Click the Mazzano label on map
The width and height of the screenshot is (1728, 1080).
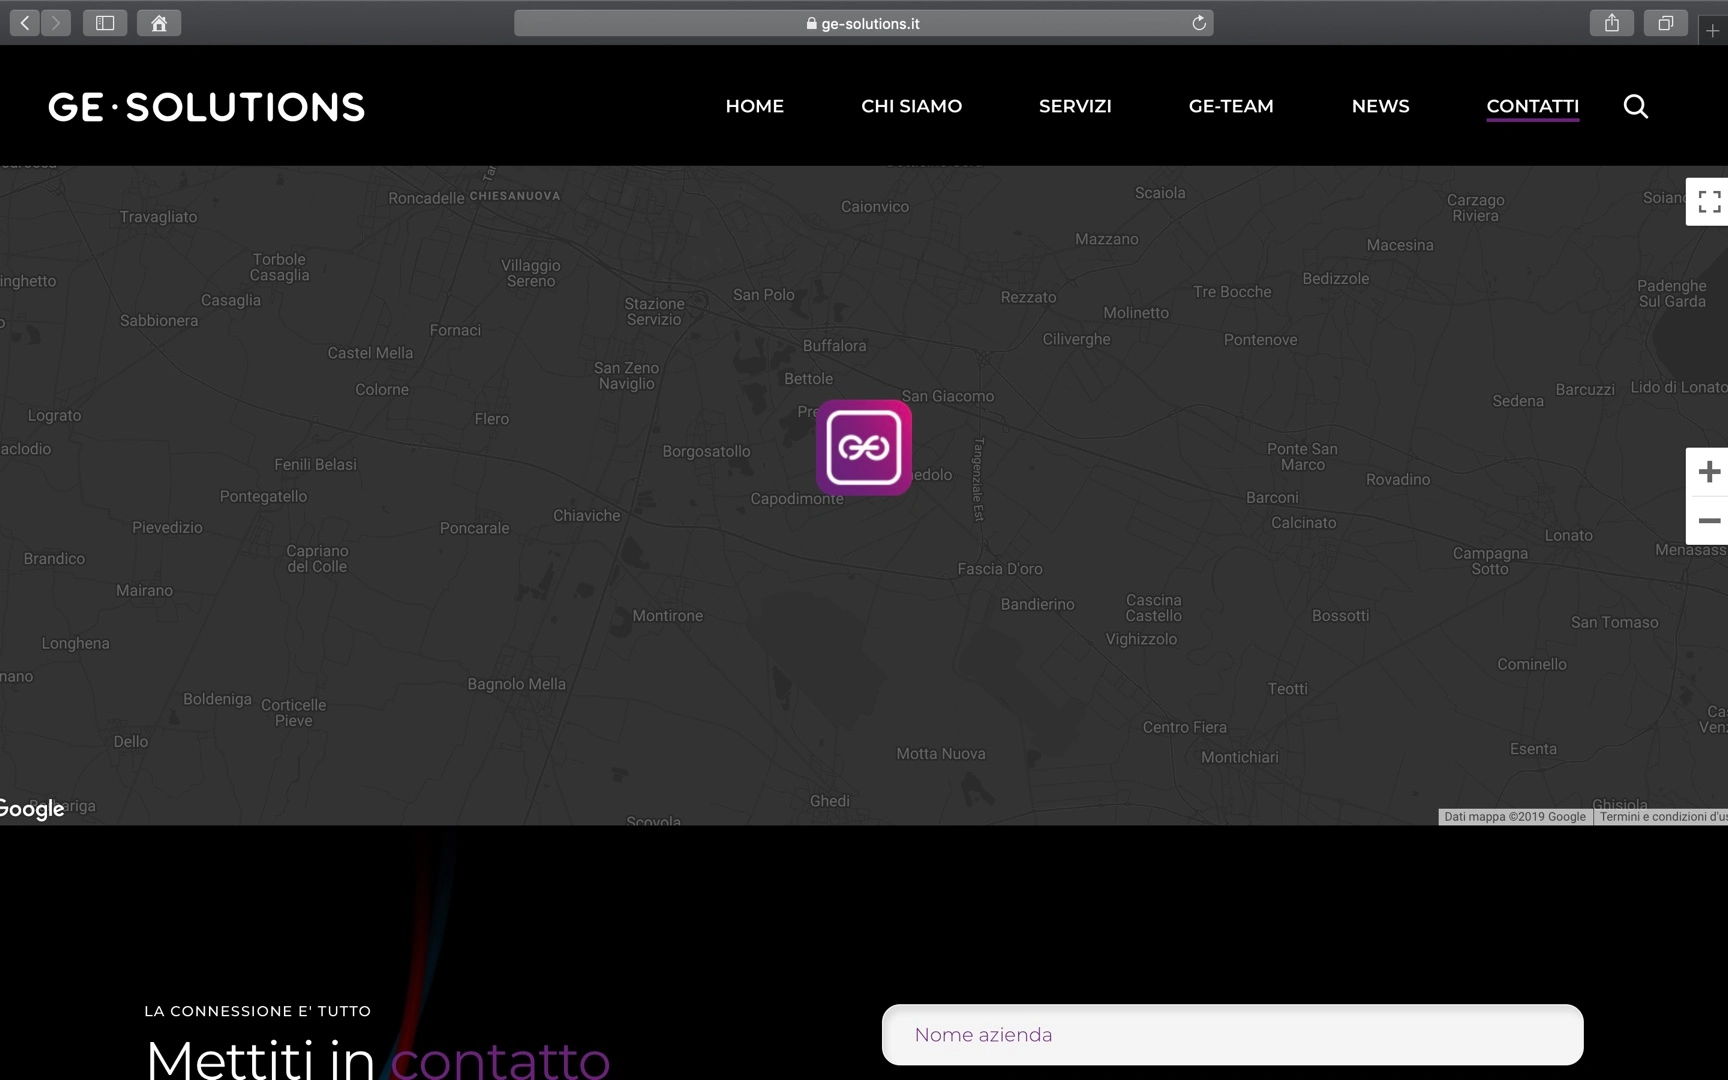[1107, 239]
